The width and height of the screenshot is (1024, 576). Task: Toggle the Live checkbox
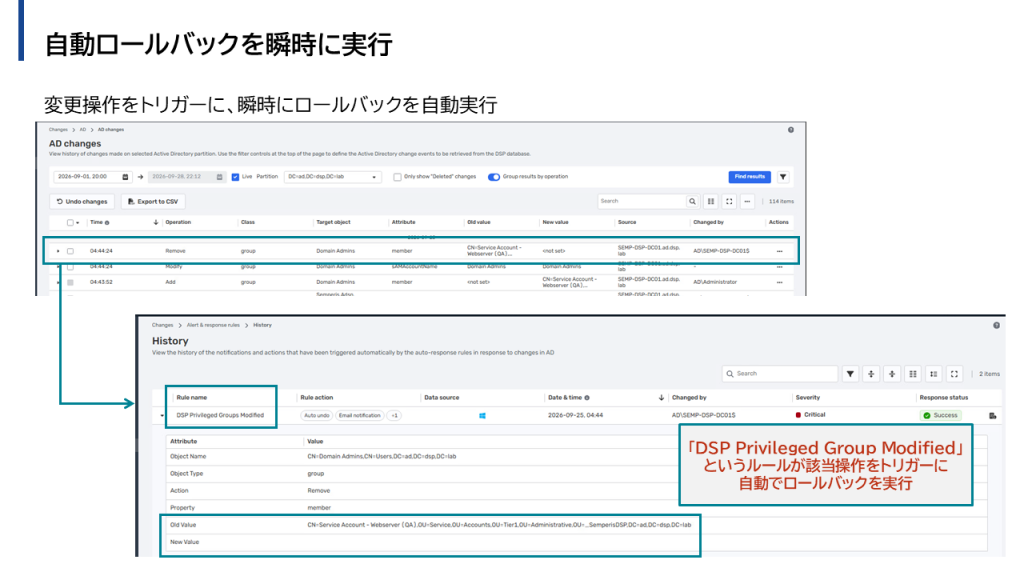[x=235, y=177]
